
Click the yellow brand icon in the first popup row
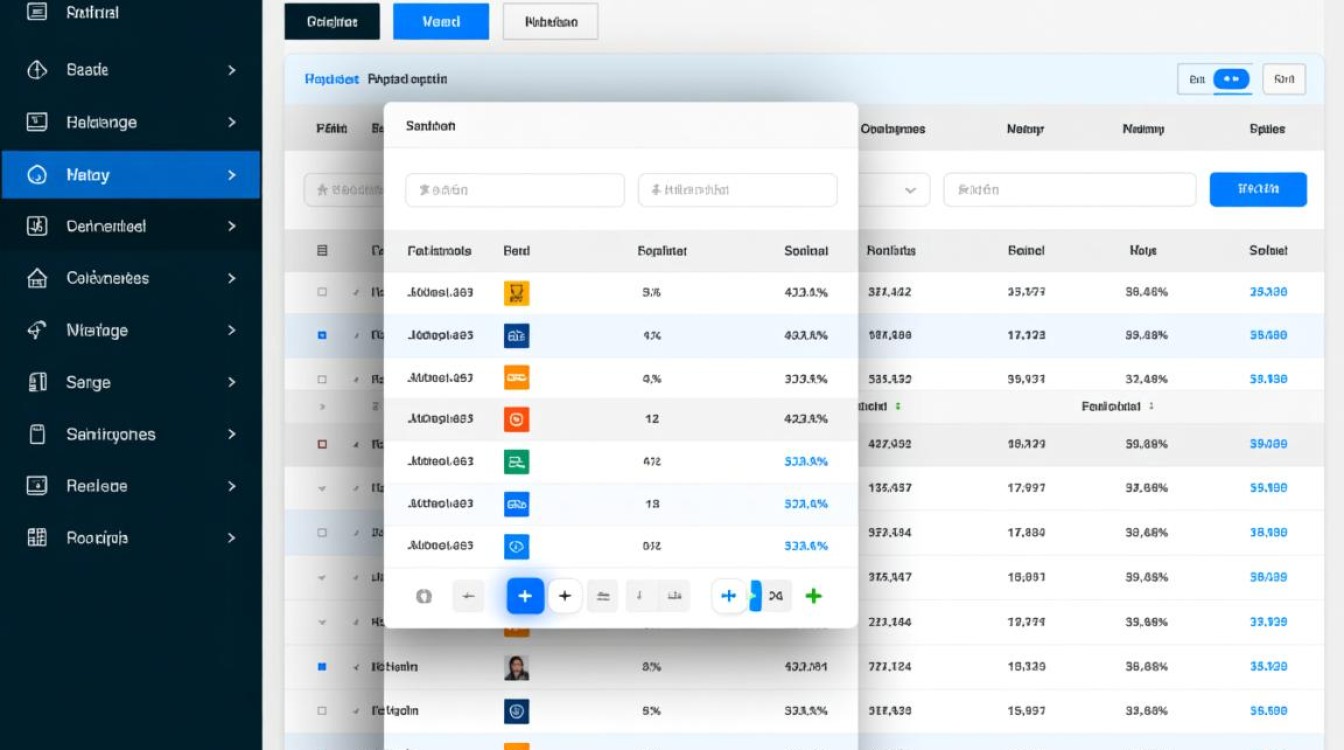[x=517, y=293]
